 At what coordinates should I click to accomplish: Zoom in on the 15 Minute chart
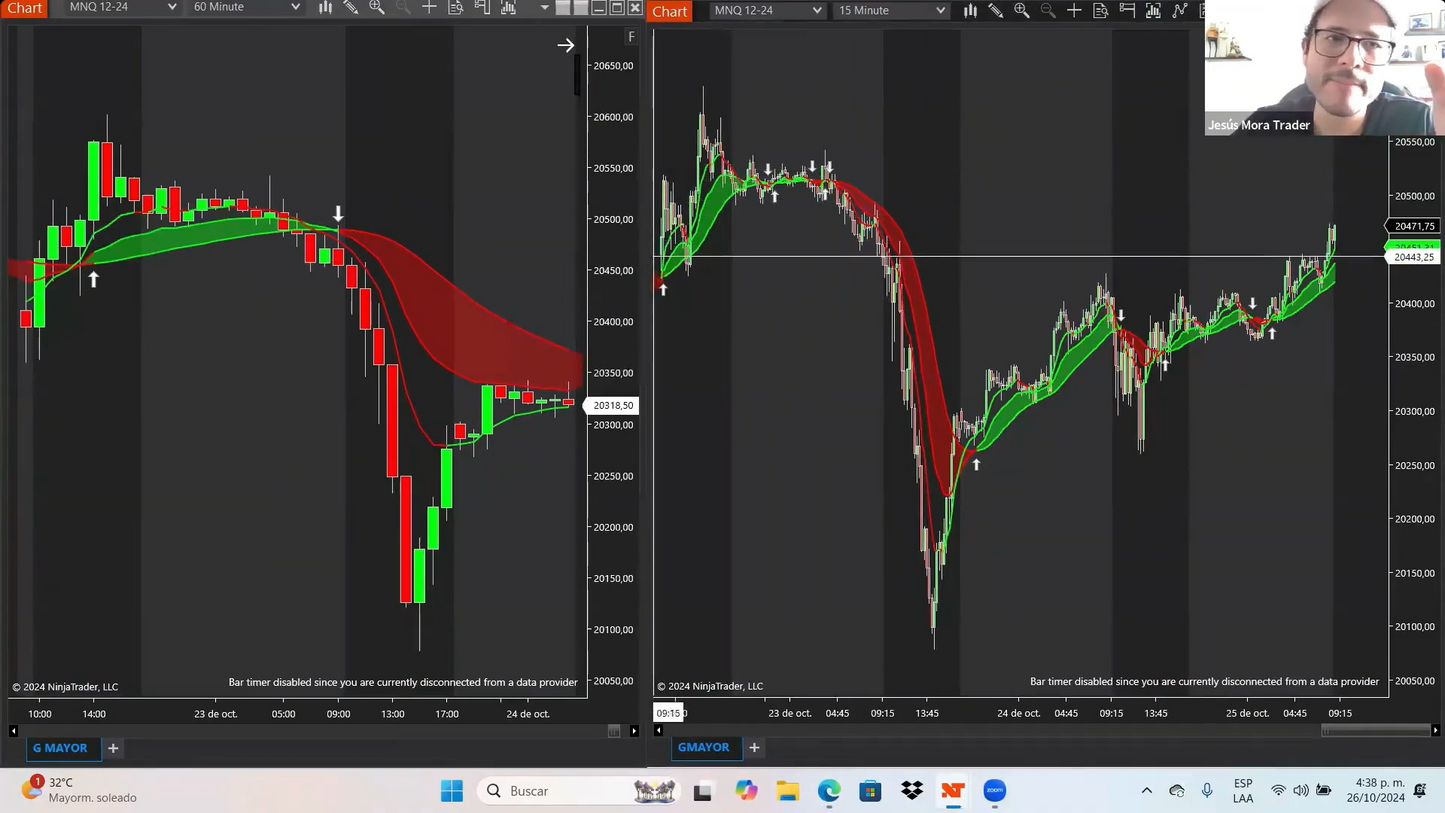[x=1022, y=10]
